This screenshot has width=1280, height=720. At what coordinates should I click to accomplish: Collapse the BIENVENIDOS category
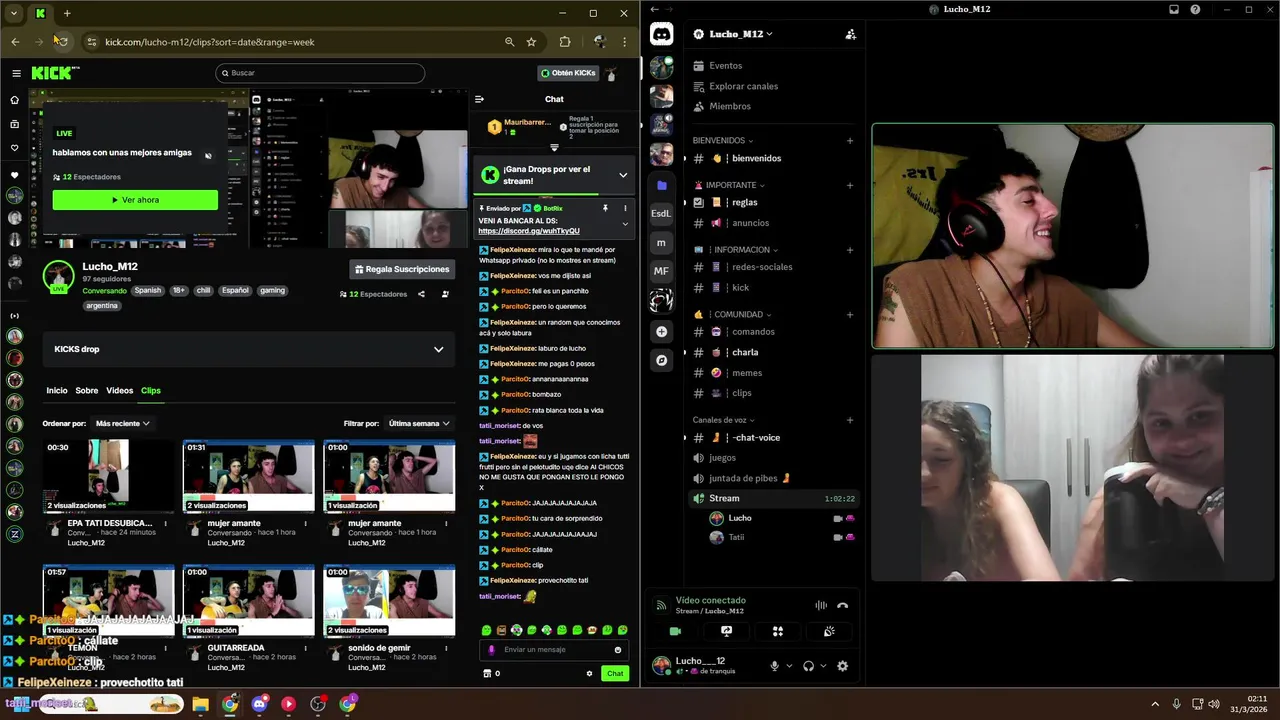722,141
